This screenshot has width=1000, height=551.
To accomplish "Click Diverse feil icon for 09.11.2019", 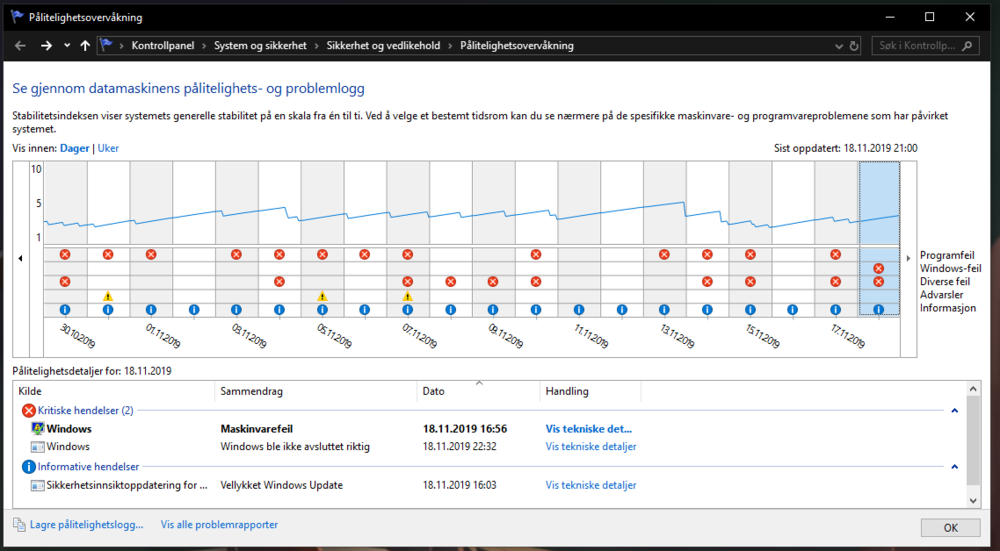I will (x=493, y=282).
